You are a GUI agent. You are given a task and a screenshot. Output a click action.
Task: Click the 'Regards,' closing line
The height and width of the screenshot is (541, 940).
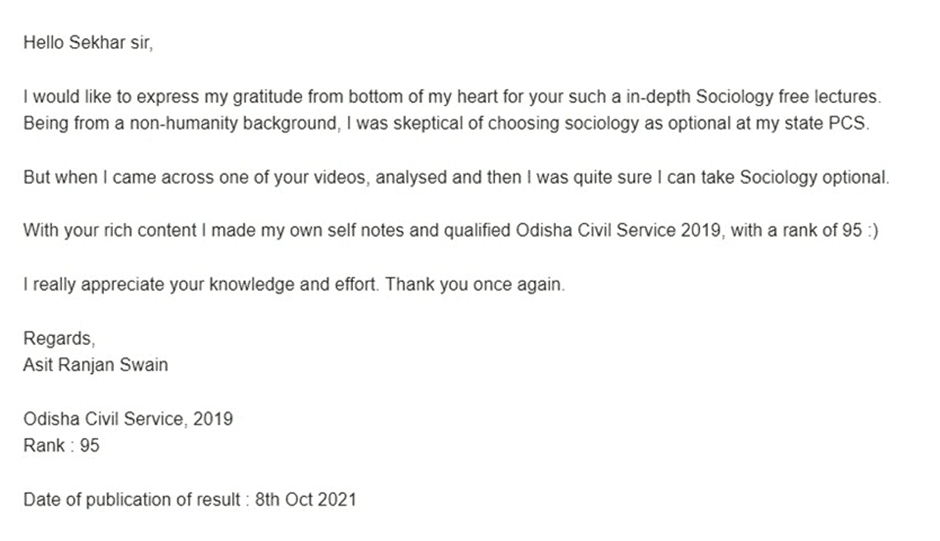(59, 339)
